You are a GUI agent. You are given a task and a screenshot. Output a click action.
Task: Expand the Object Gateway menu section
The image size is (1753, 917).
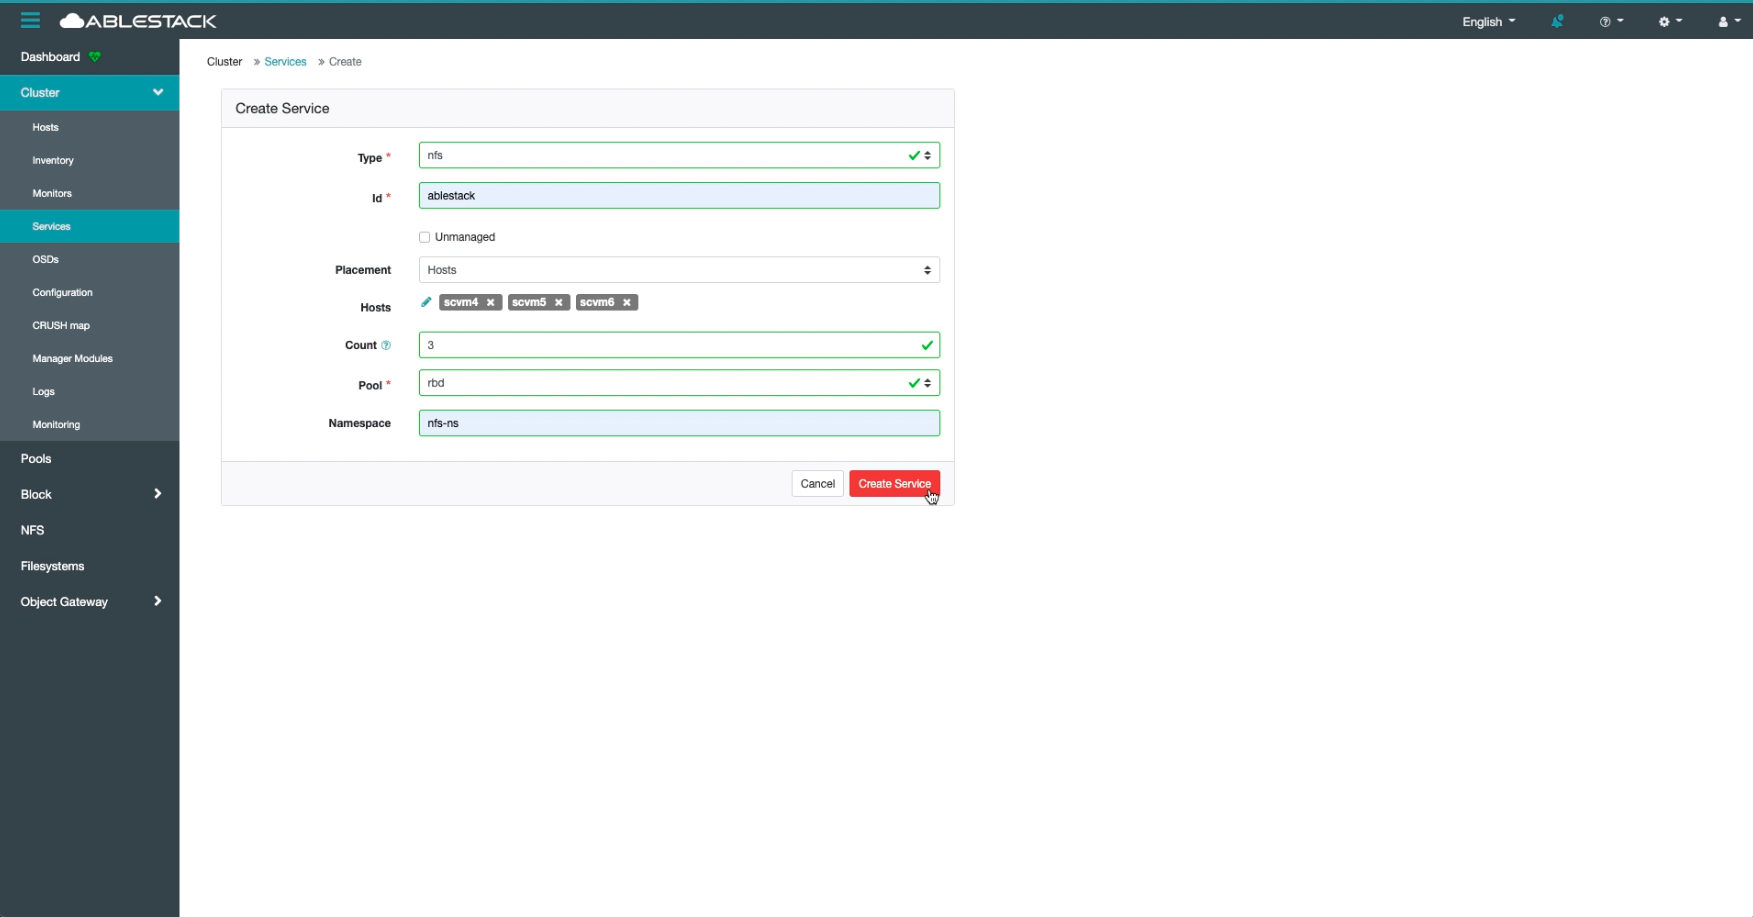coord(90,602)
